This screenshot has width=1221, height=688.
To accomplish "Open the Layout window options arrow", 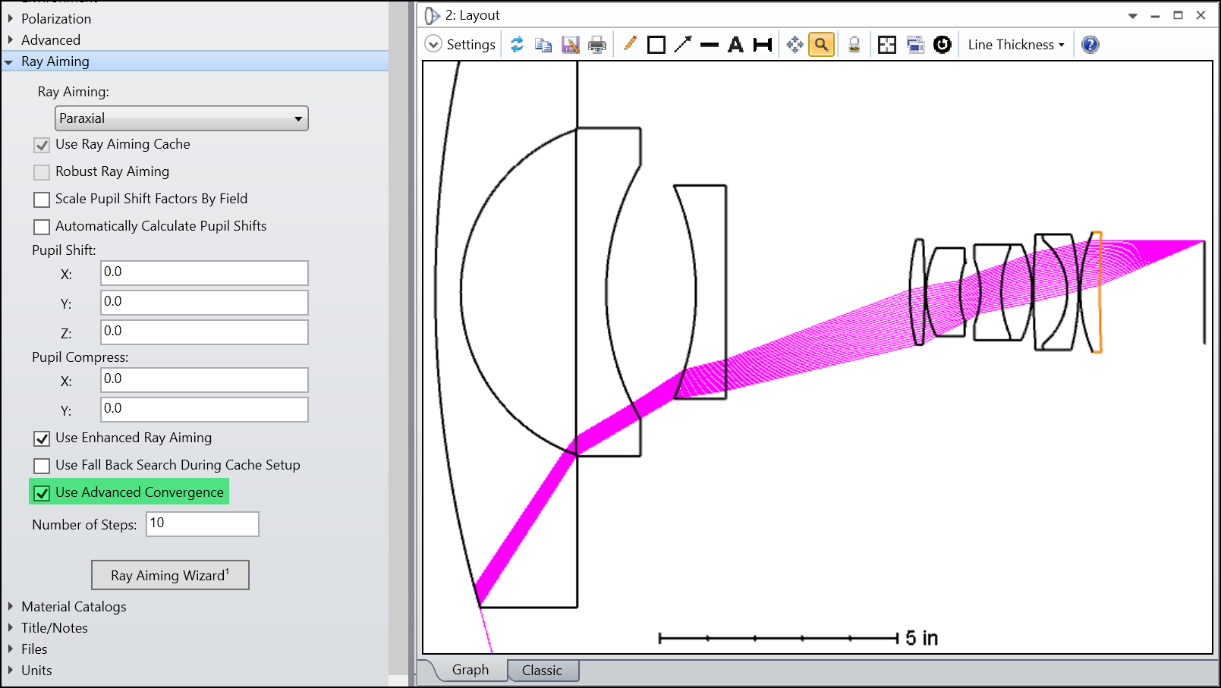I will (1133, 16).
